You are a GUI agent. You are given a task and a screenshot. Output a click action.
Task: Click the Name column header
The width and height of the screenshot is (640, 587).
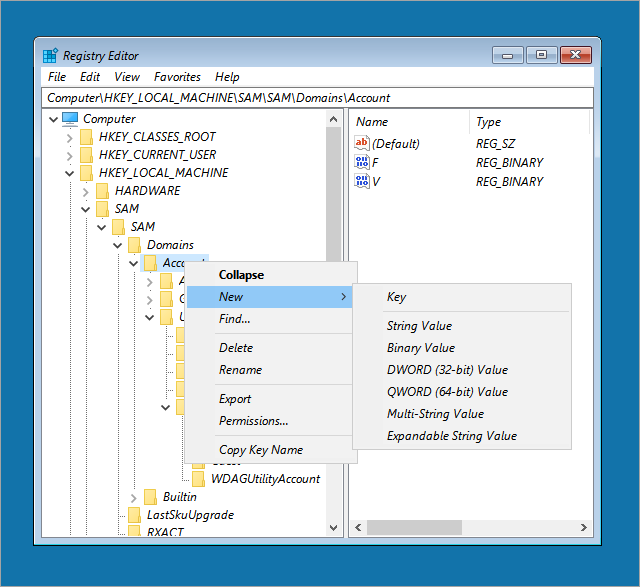409,122
